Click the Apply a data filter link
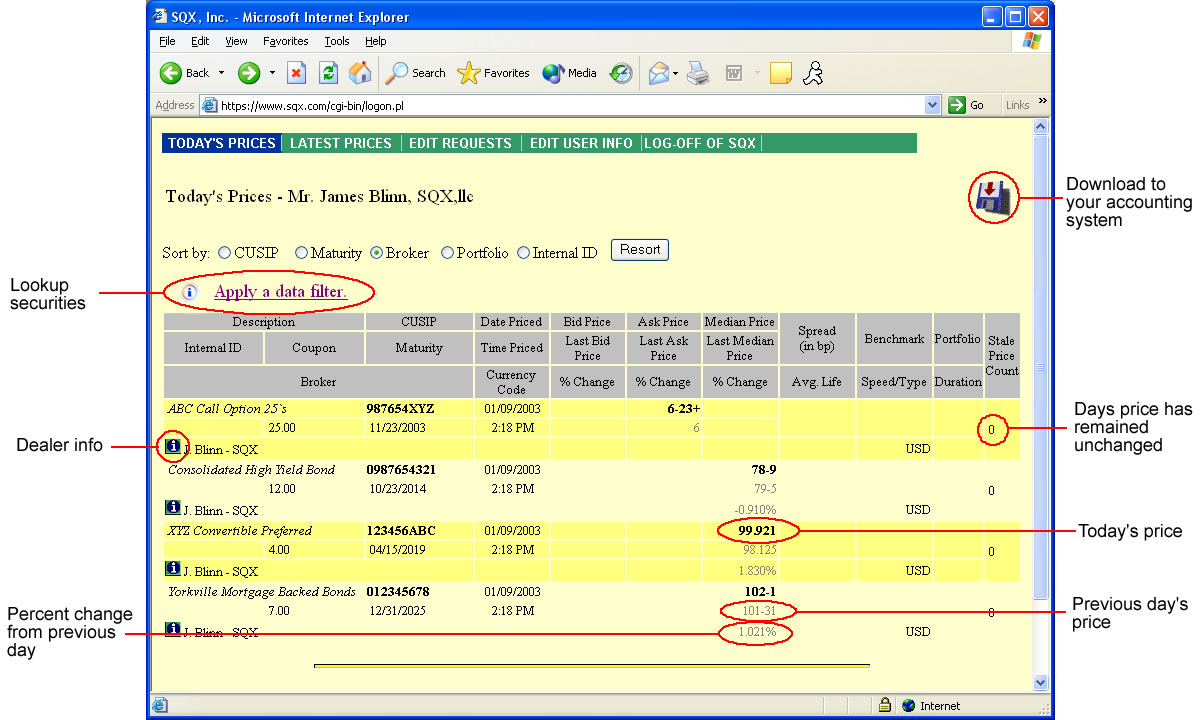The height and width of the screenshot is (720, 1200). [281, 292]
